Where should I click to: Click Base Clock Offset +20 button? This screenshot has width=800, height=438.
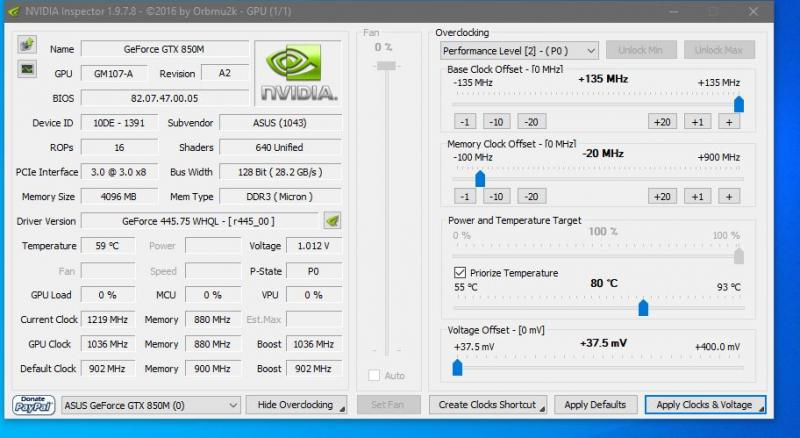point(662,122)
